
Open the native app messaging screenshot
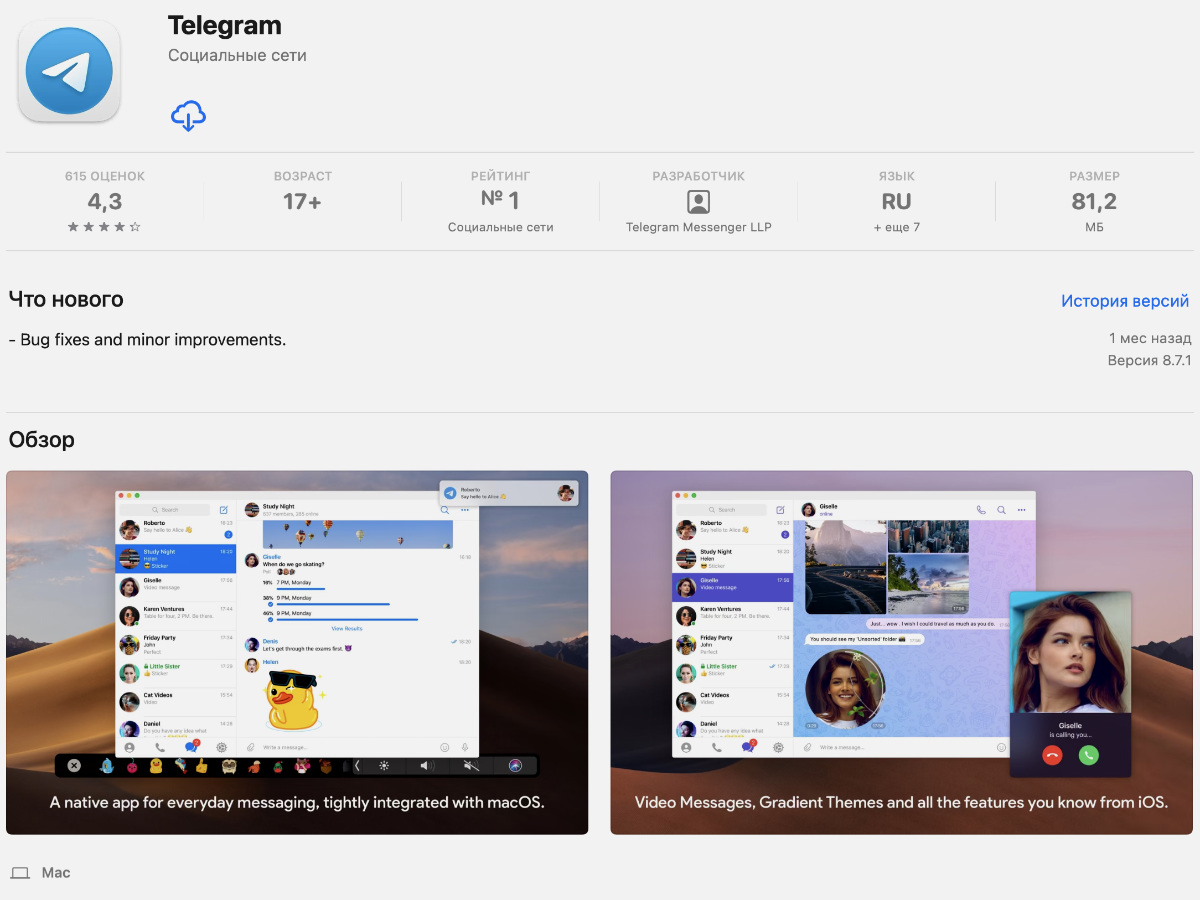297,653
